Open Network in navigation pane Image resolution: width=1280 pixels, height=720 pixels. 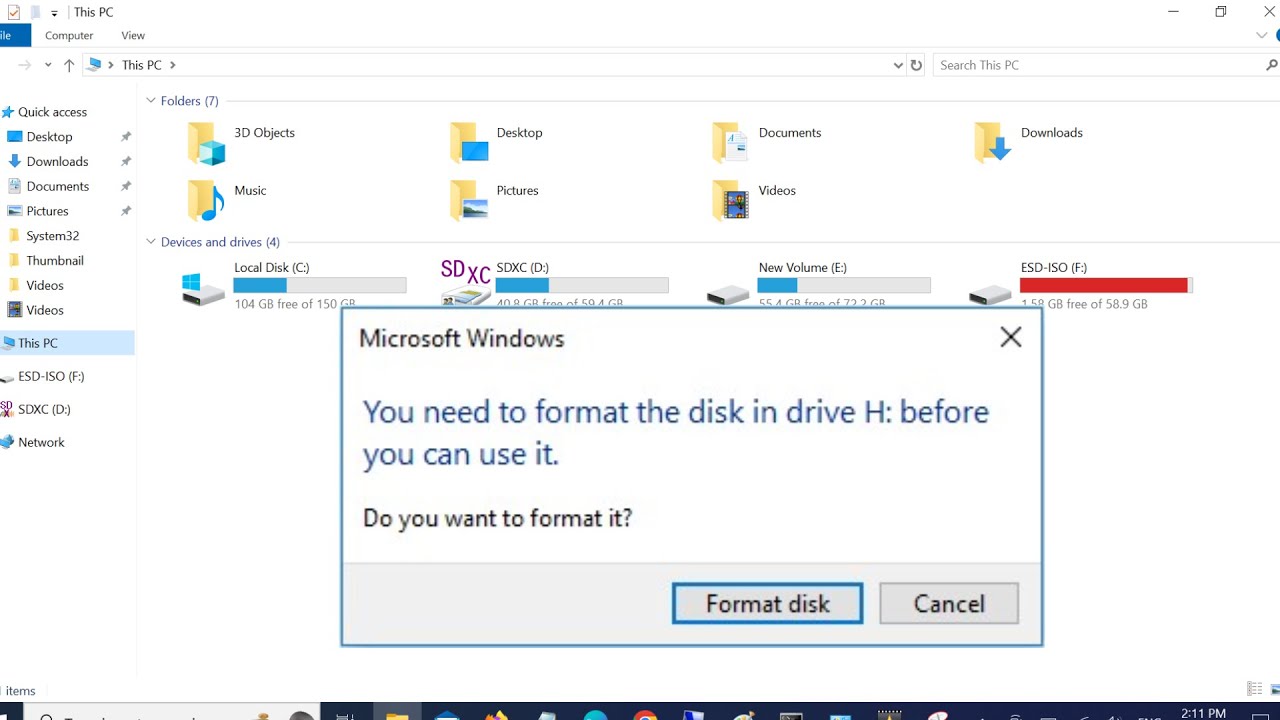click(41, 442)
